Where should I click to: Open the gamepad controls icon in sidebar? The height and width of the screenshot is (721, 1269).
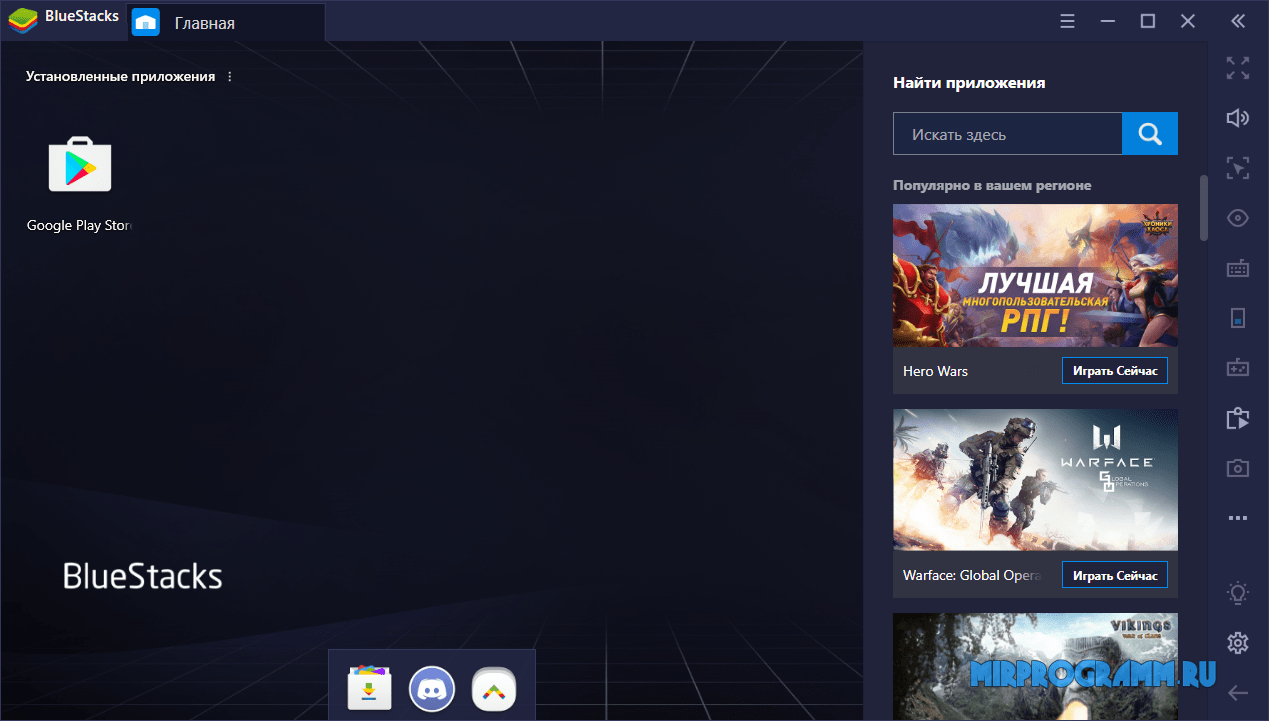[x=1238, y=368]
